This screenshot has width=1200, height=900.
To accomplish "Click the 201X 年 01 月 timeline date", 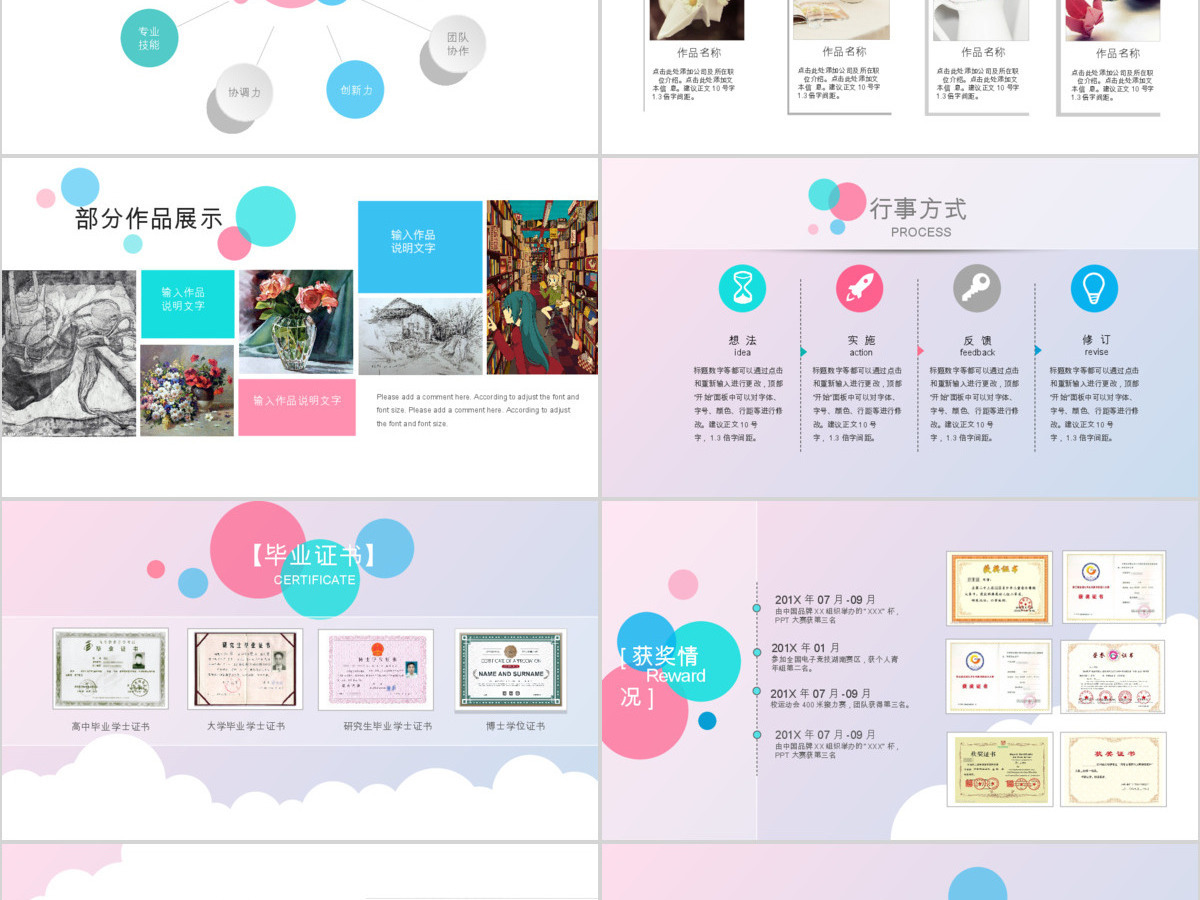I will pos(806,648).
